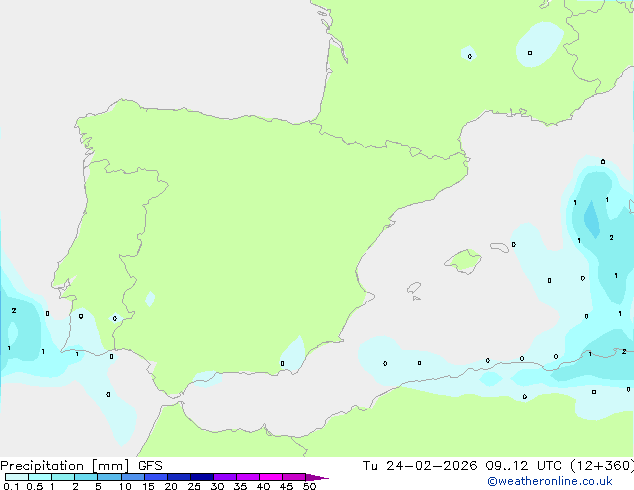Open the weatheronline.co.uk copyright link
Screen dimensions: 634x490
tap(549, 481)
